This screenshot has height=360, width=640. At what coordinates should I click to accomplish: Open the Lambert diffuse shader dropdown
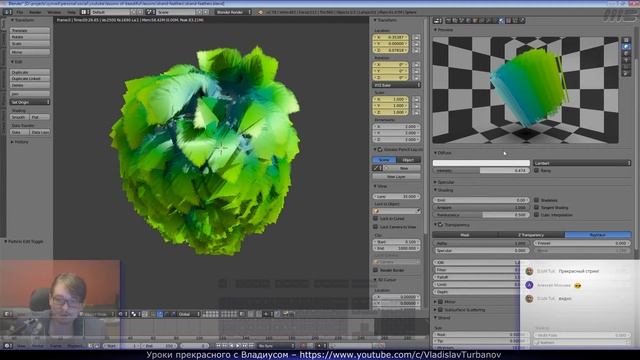click(582, 163)
